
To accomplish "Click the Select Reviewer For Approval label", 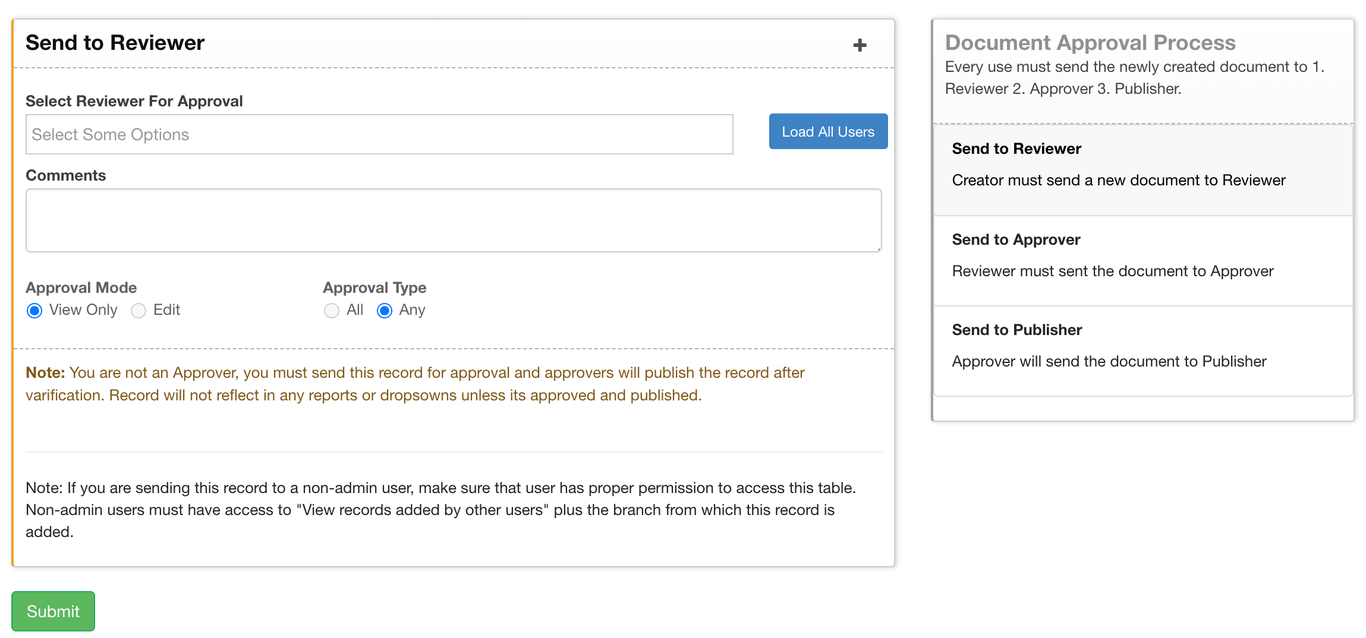I will [x=134, y=101].
